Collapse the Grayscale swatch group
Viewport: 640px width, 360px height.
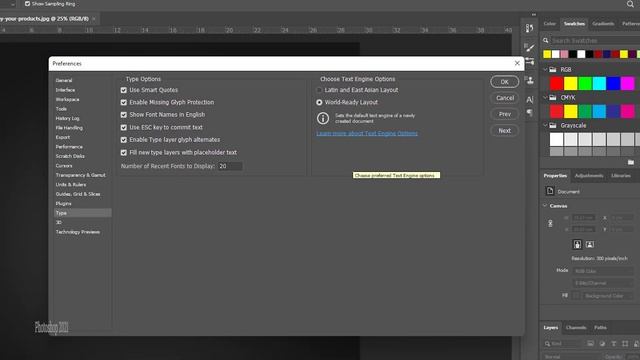(x=545, y=126)
